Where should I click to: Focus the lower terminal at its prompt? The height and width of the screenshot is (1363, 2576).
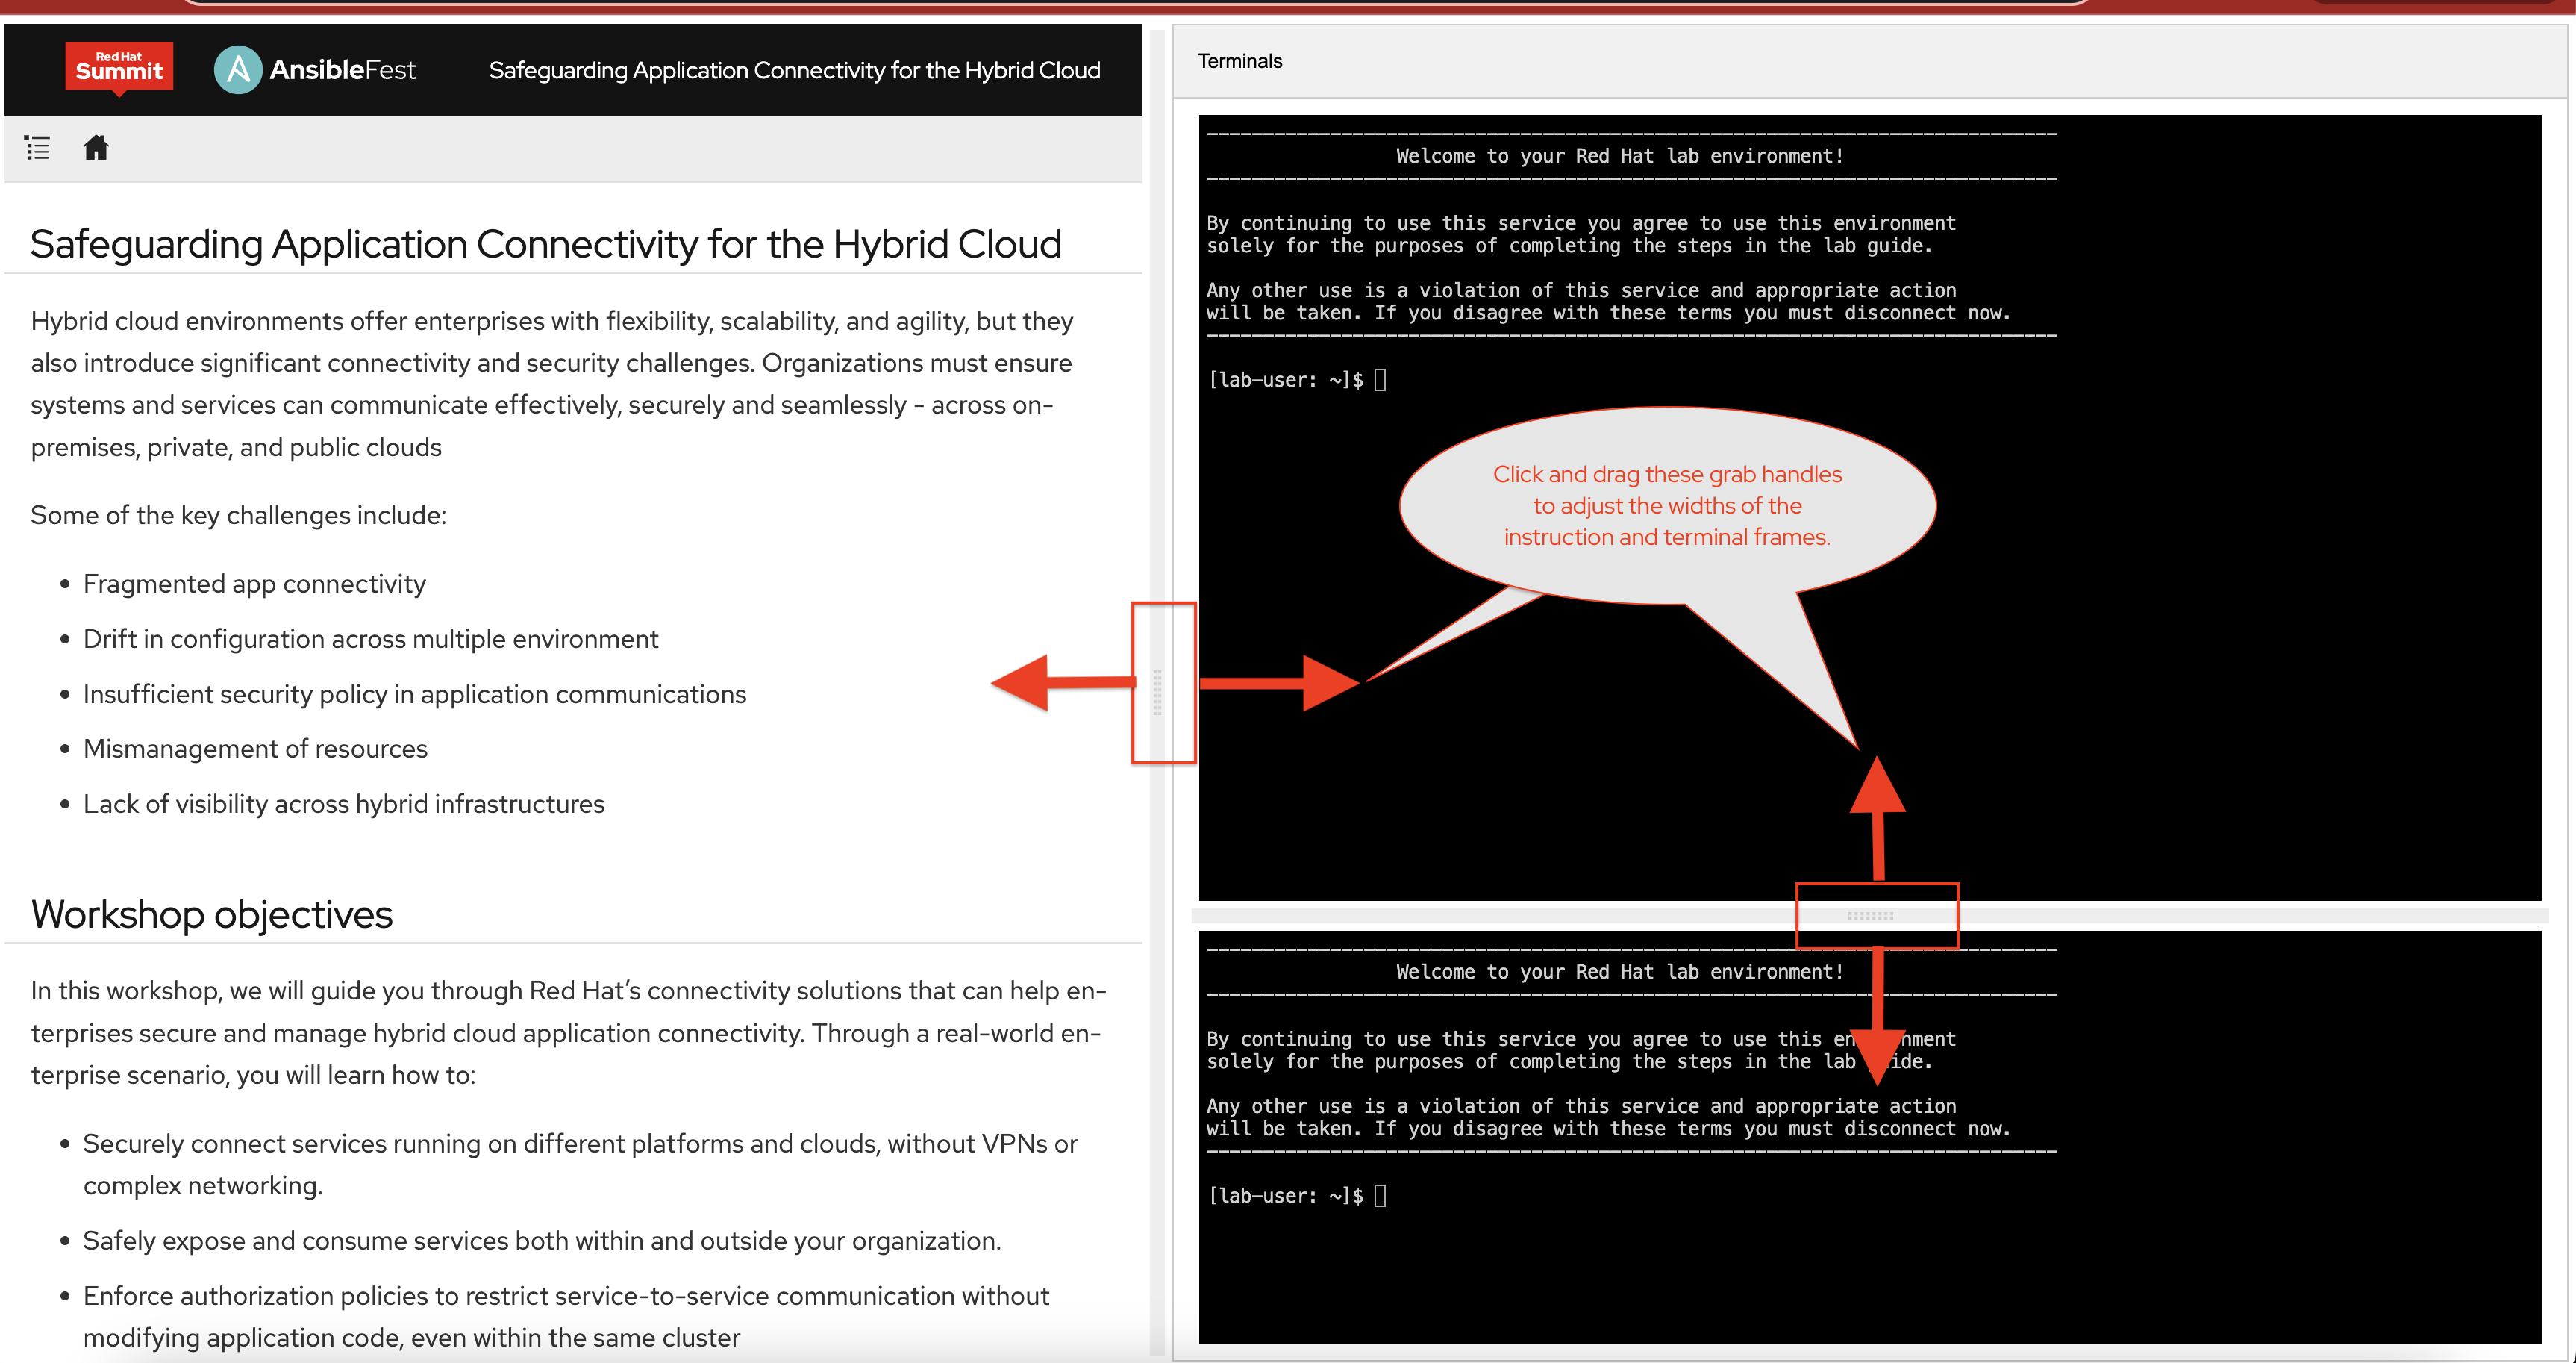coord(1380,1196)
